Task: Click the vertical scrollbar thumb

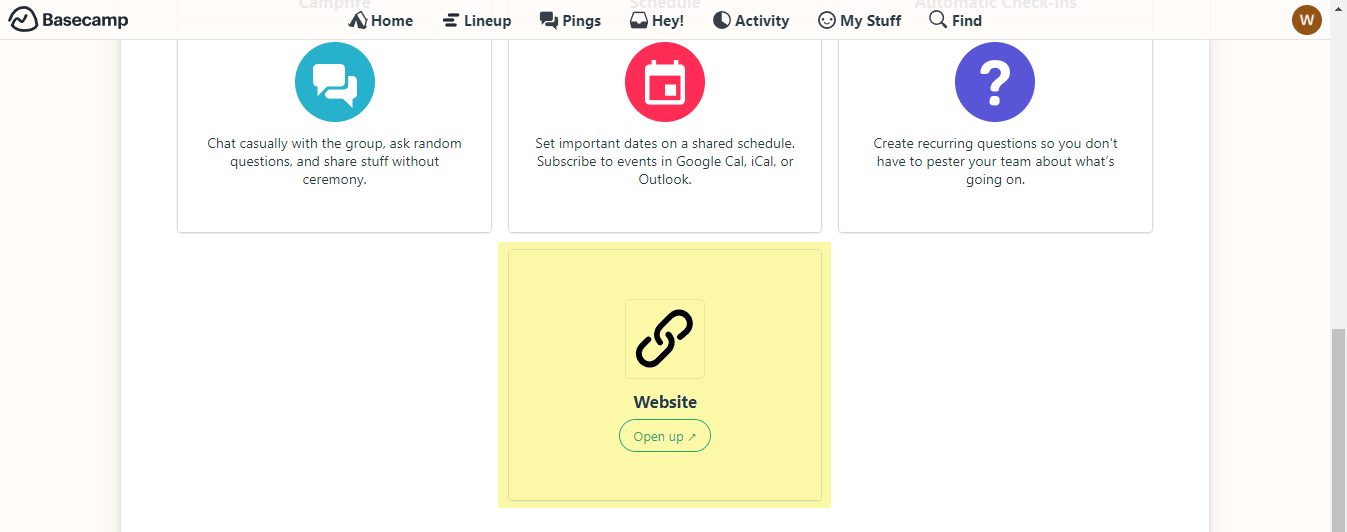Action: 1338,430
